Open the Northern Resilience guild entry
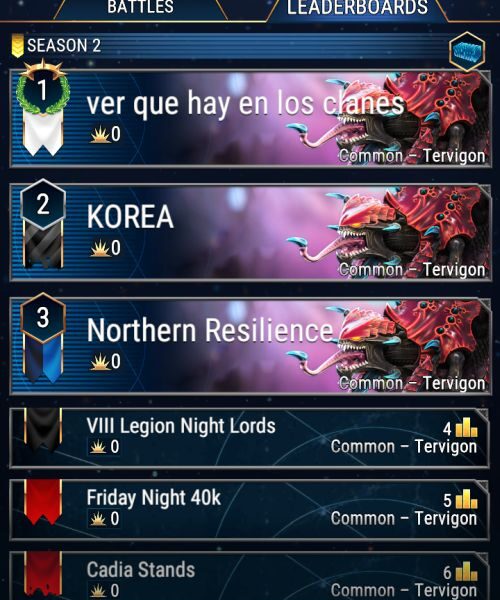This screenshot has width=500, height=600. pyautogui.click(x=250, y=346)
